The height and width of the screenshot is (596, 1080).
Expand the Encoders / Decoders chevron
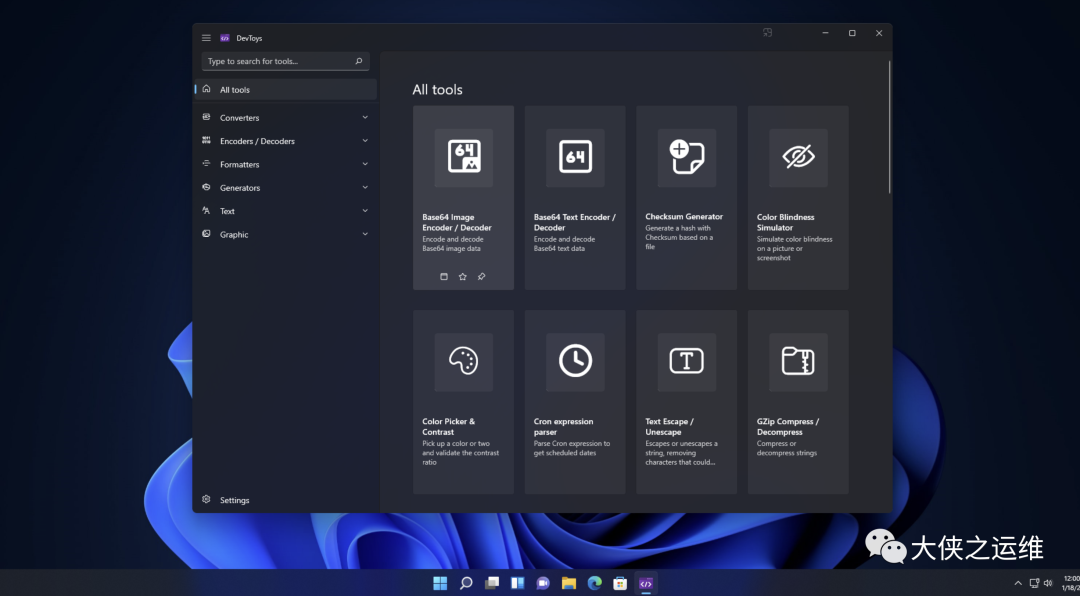365,141
